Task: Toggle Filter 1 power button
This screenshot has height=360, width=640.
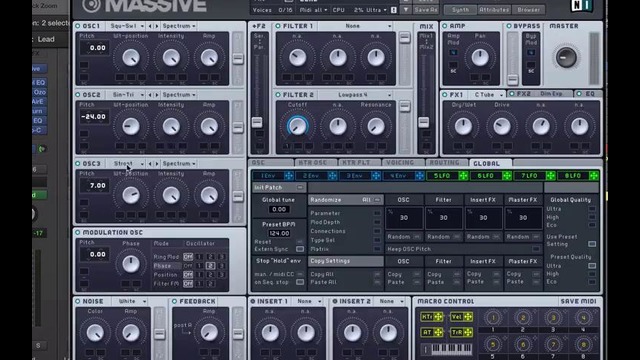Action: (x=278, y=26)
